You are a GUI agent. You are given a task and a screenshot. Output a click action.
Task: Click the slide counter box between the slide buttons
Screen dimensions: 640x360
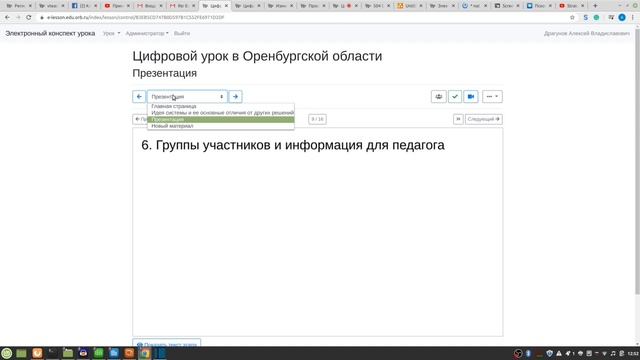click(317, 119)
